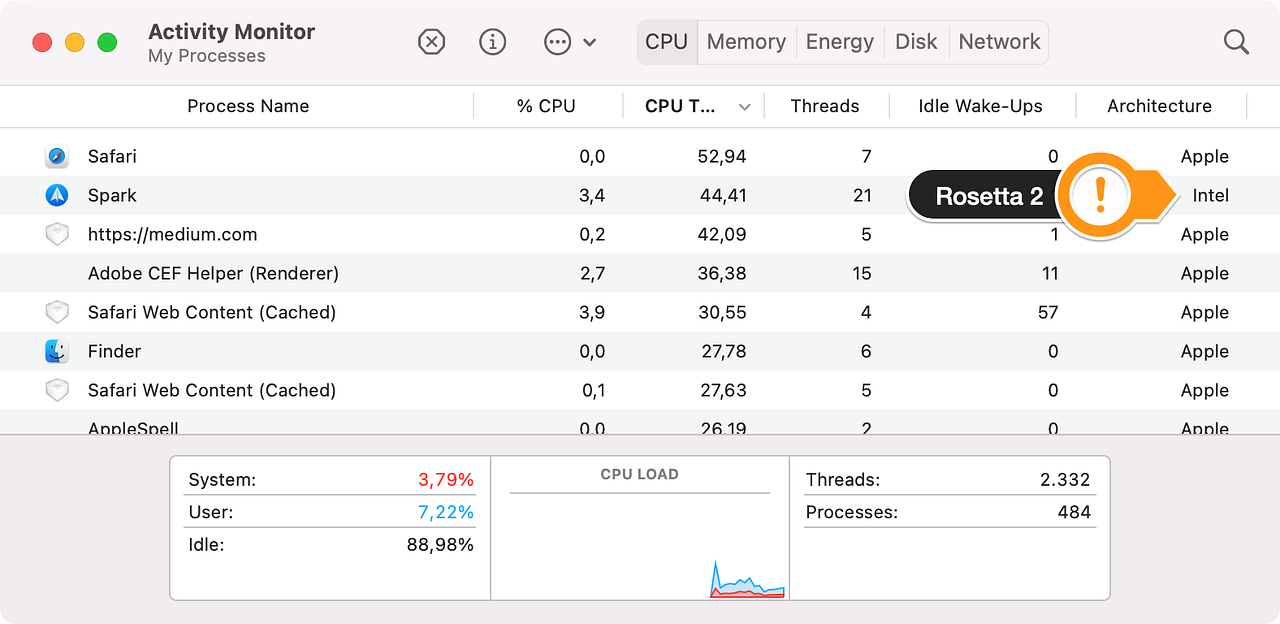Switch to the CPU tab
The width and height of the screenshot is (1280, 624).
click(667, 42)
